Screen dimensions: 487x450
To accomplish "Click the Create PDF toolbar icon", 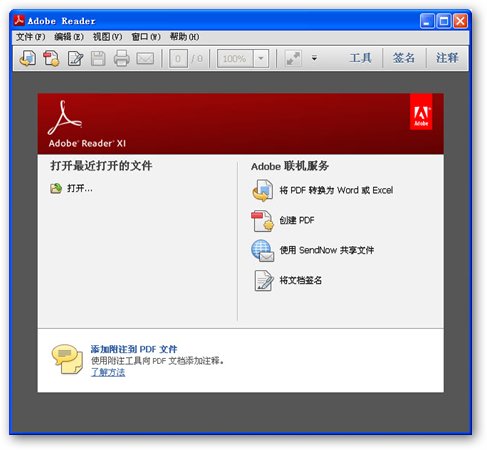I will (x=52, y=58).
